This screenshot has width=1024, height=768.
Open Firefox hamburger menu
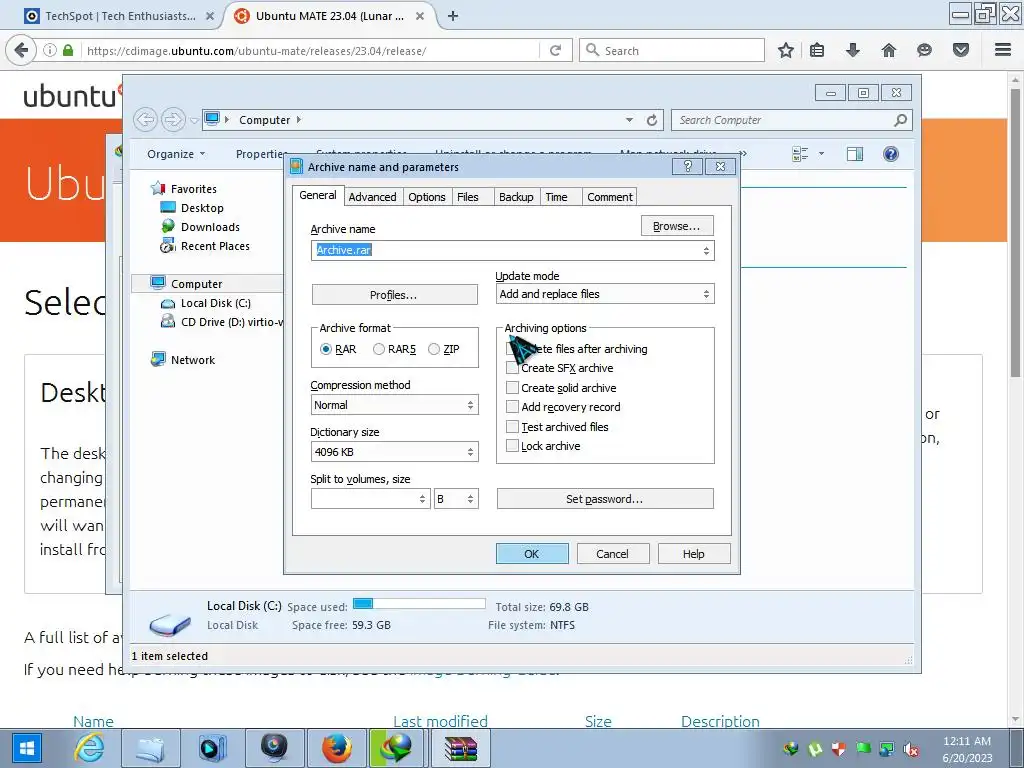(x=1003, y=50)
